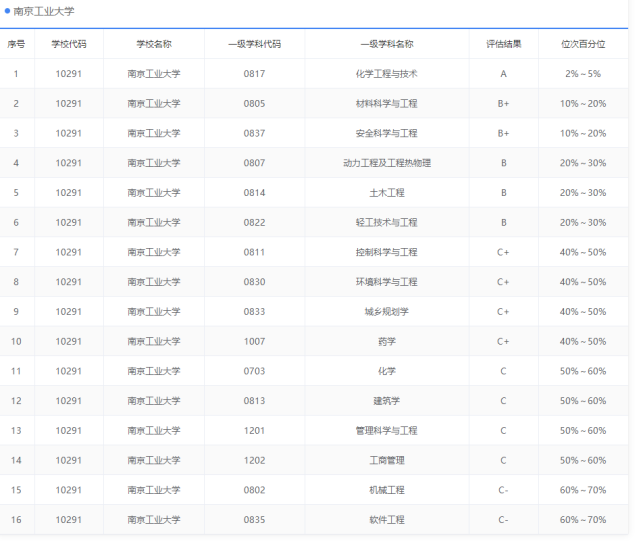Click the A rating for 化学工程与技术
Viewport: 641px width, 546px height.
(x=504, y=74)
